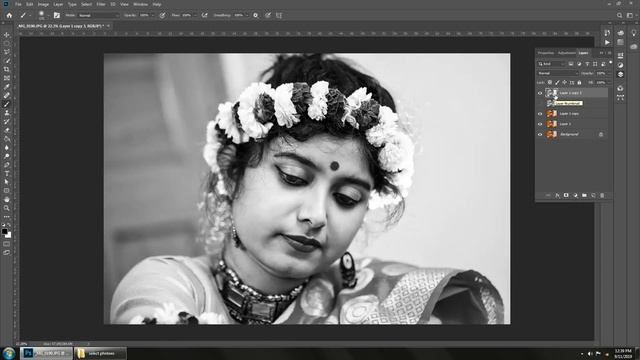Click the foreground color swatch

point(4,231)
